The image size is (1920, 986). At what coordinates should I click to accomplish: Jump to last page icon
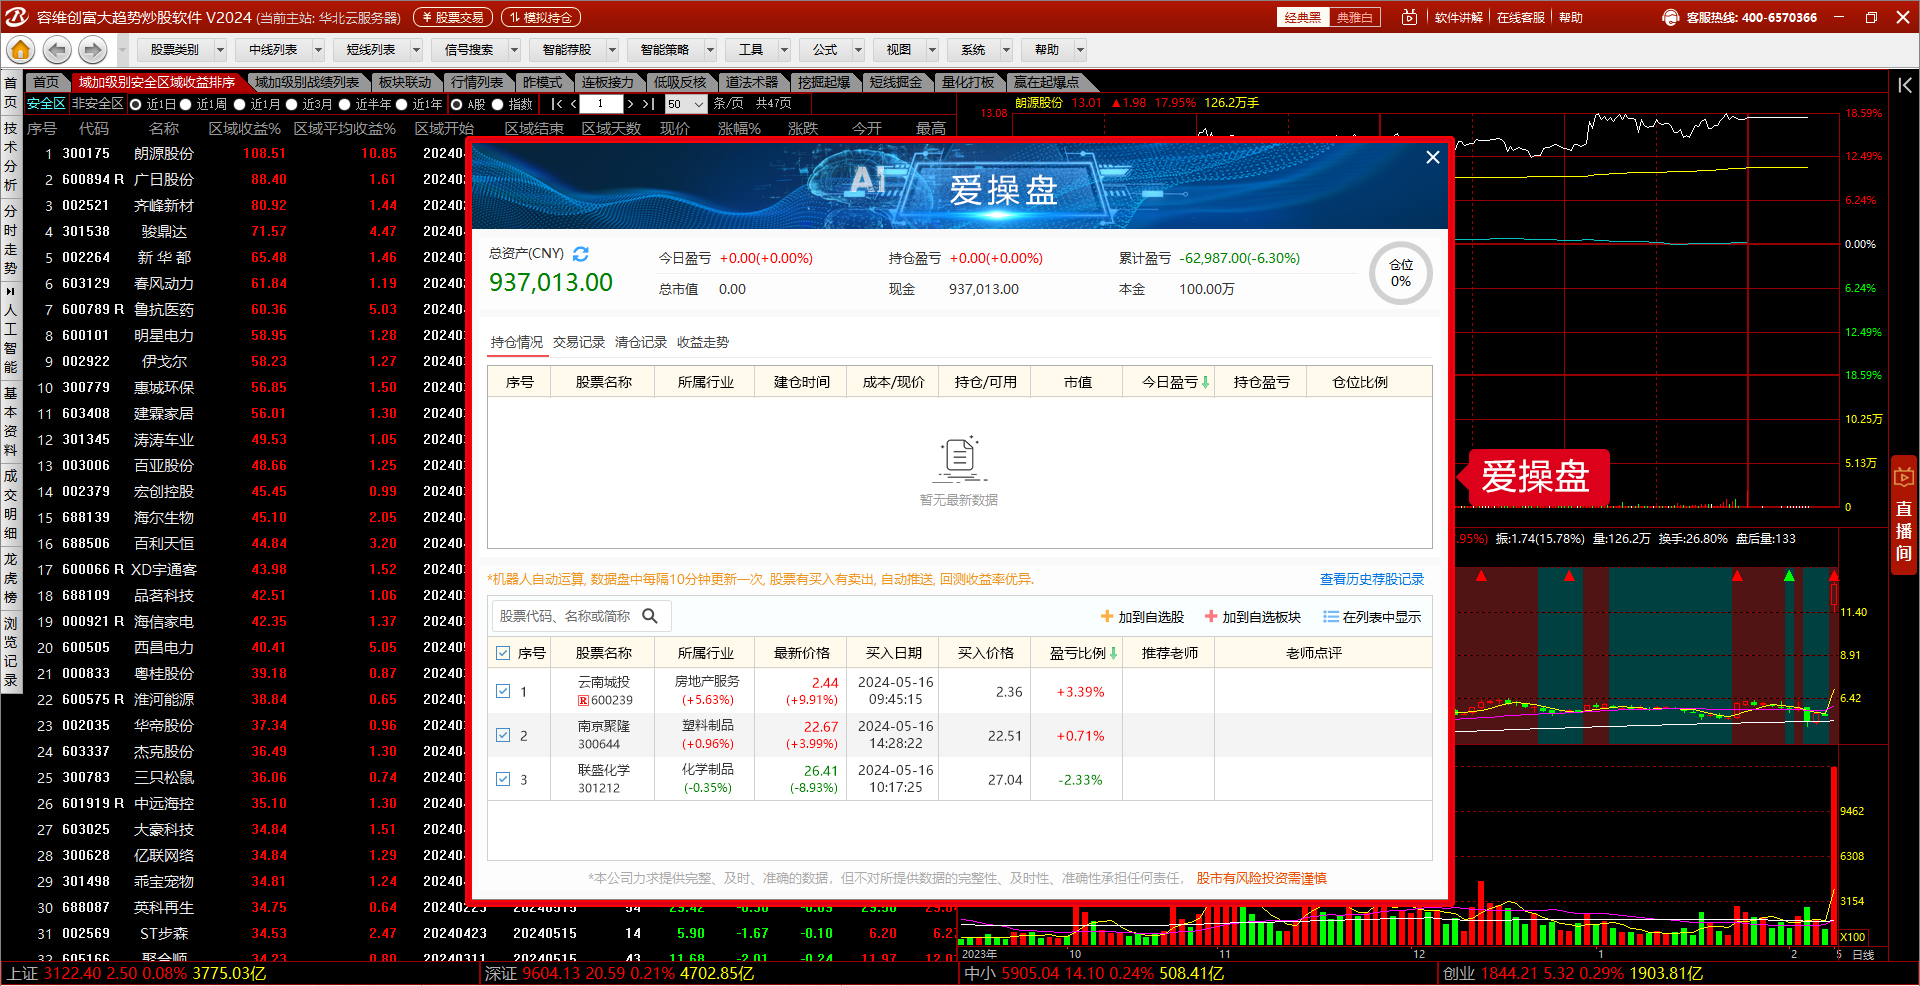(648, 104)
